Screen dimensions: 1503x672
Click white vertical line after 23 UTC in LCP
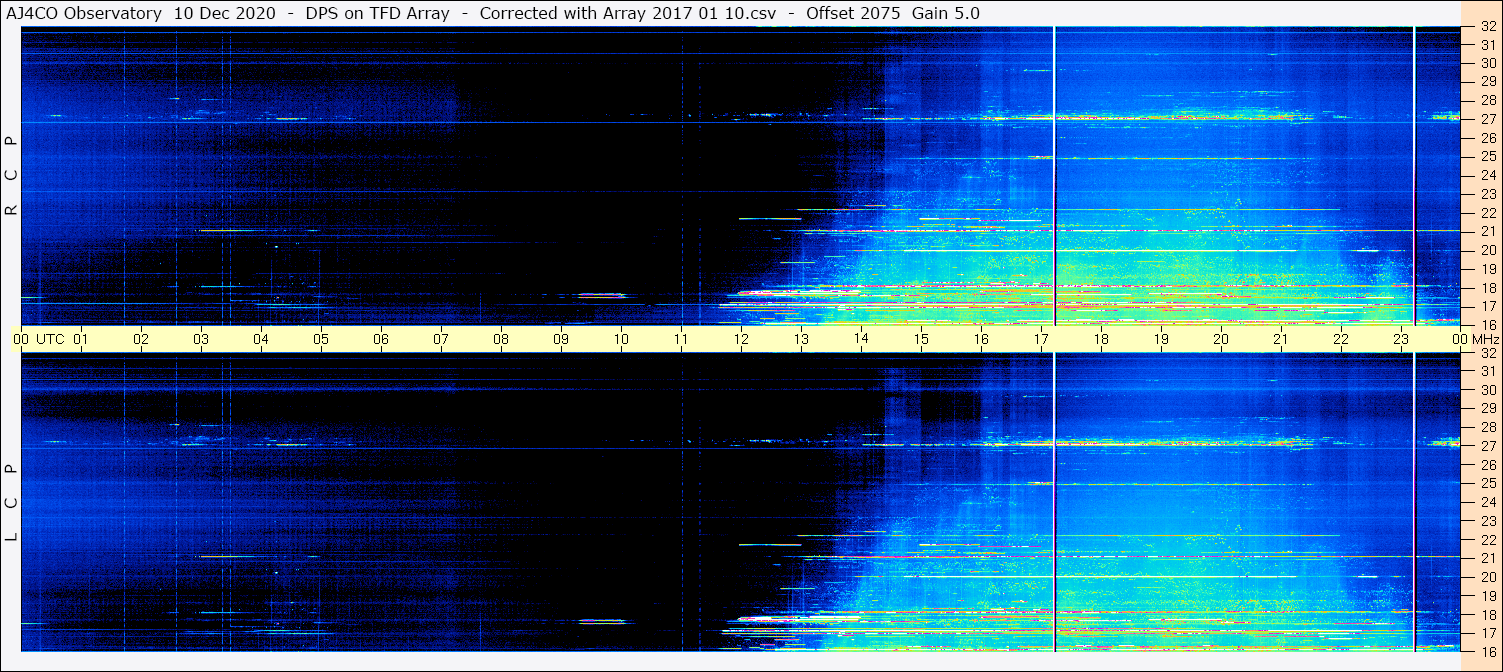(1414, 502)
